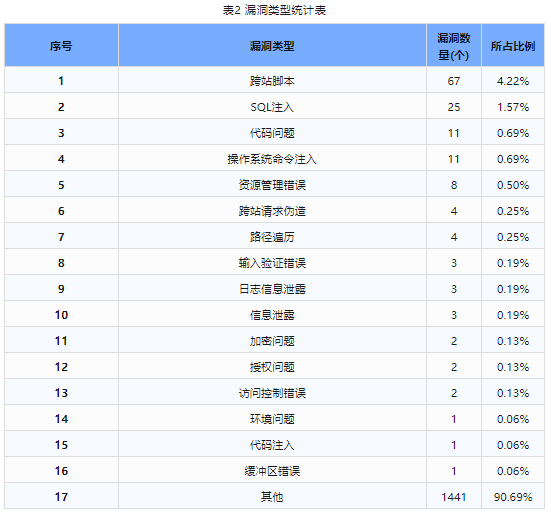Select the 代码注入 cell

[x=272, y=445]
